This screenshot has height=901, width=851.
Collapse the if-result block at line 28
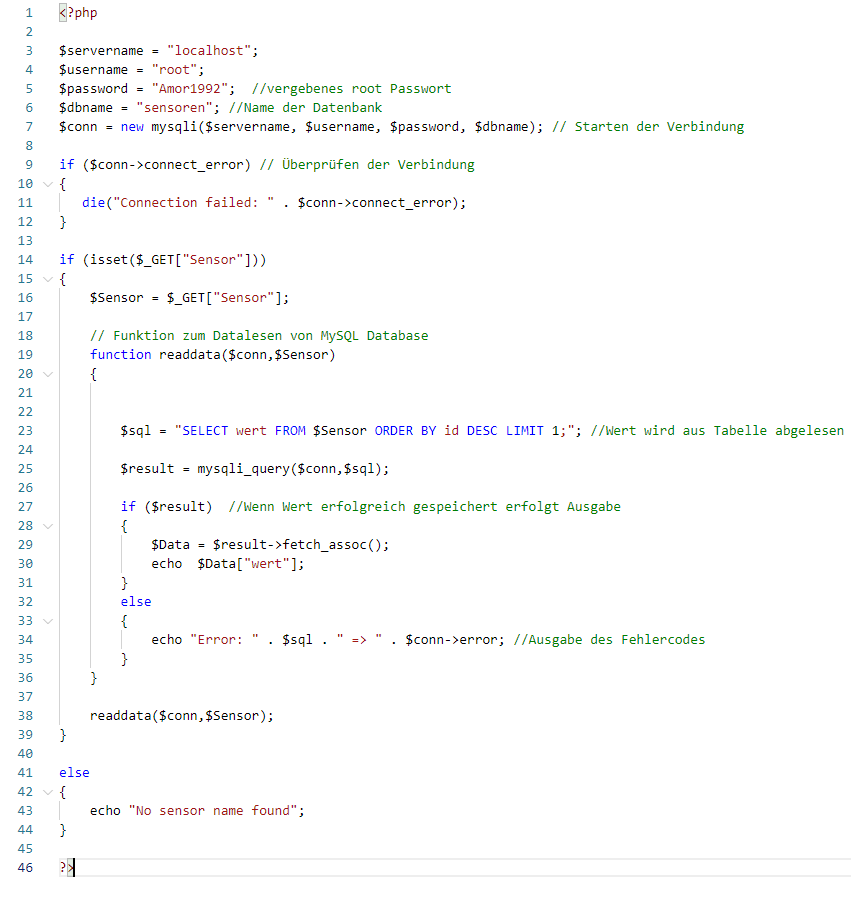point(46,526)
